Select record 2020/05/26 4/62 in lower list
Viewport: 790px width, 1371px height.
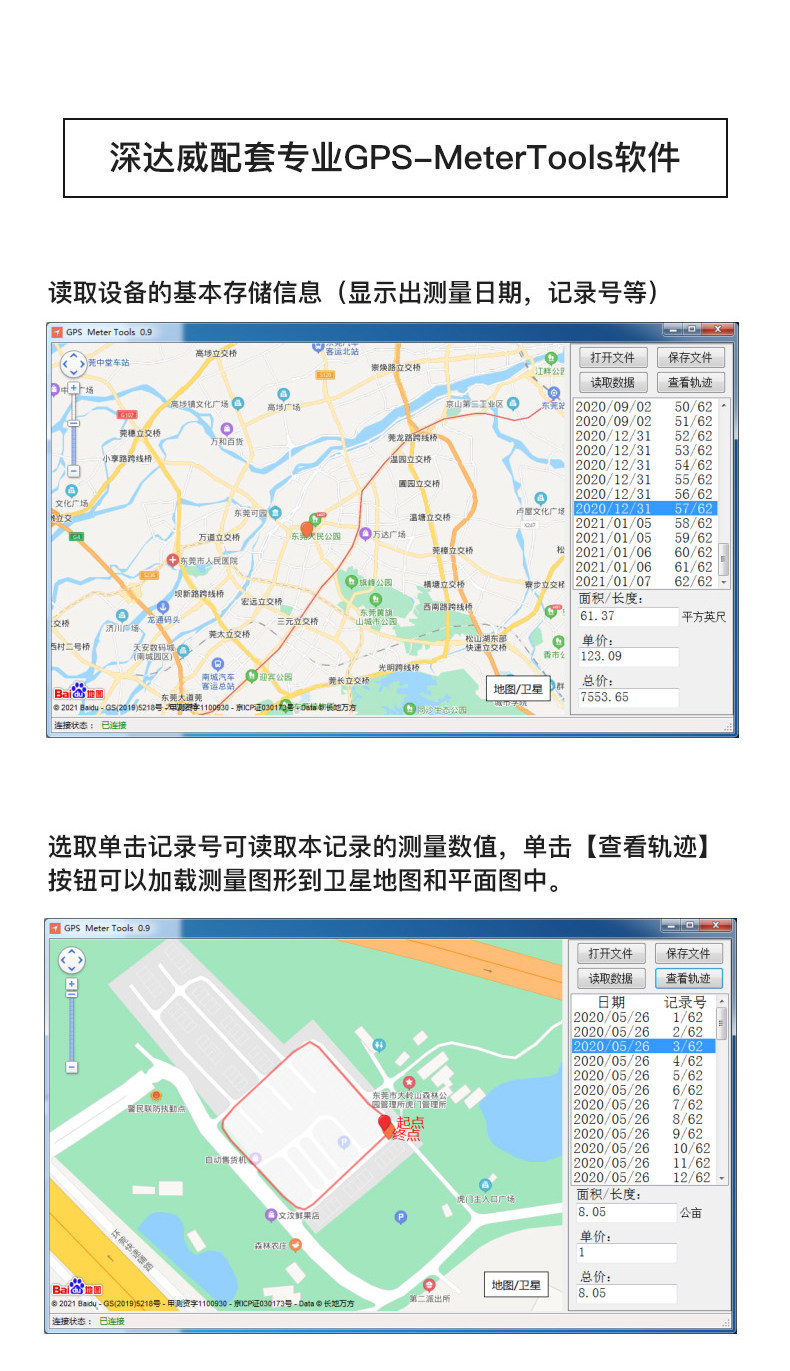644,1061
